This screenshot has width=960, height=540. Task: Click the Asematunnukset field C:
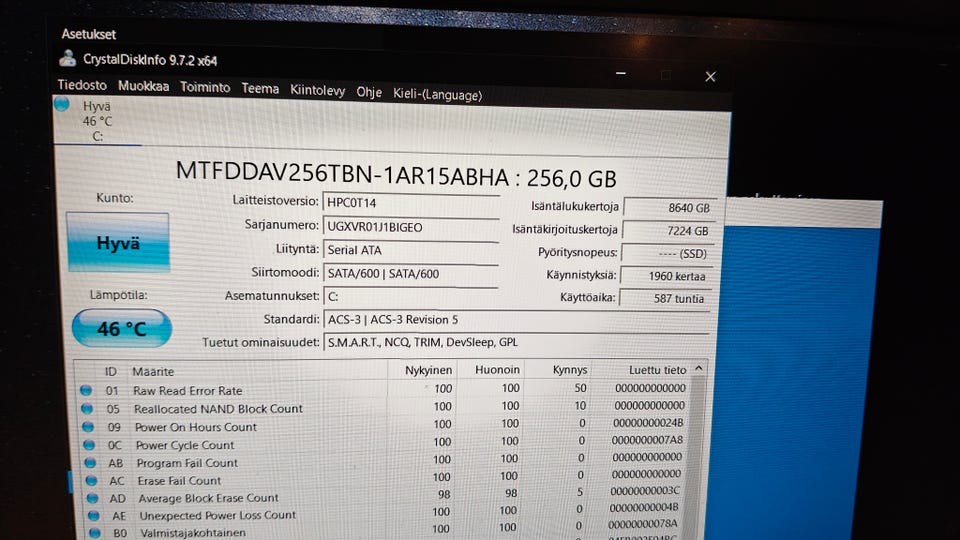click(x=411, y=296)
